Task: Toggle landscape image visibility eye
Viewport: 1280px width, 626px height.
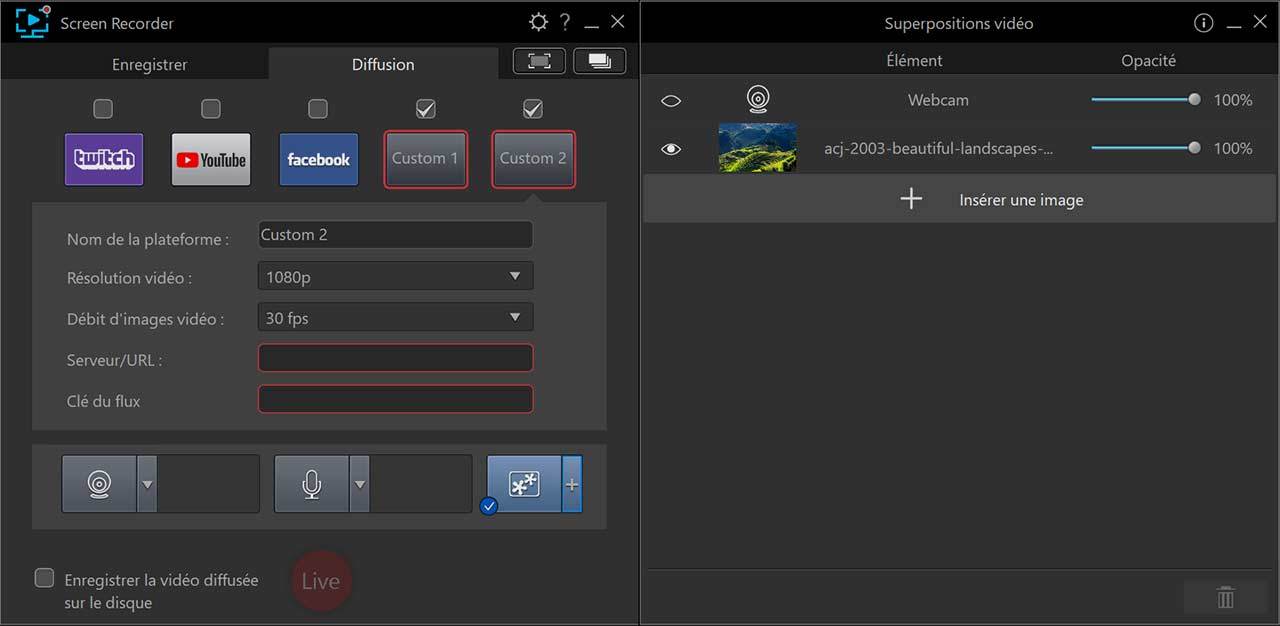Action: 671,149
